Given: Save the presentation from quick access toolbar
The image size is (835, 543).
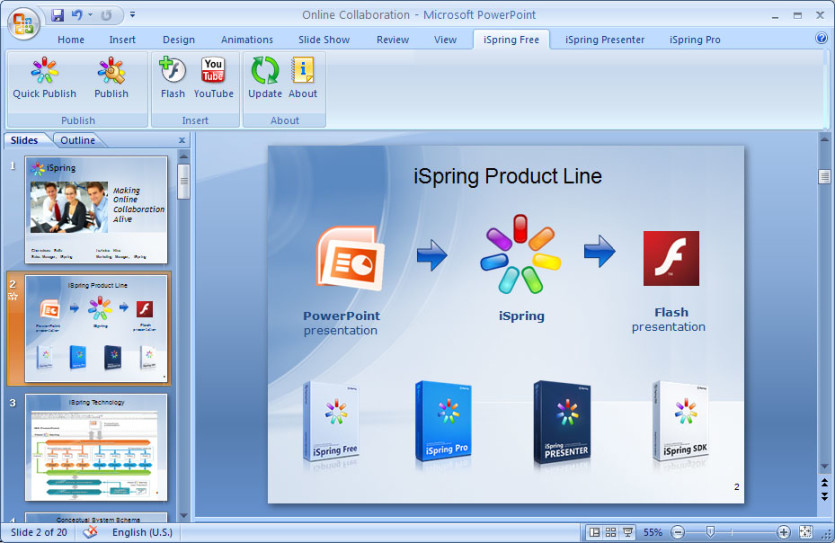Looking at the screenshot, I should [x=58, y=15].
